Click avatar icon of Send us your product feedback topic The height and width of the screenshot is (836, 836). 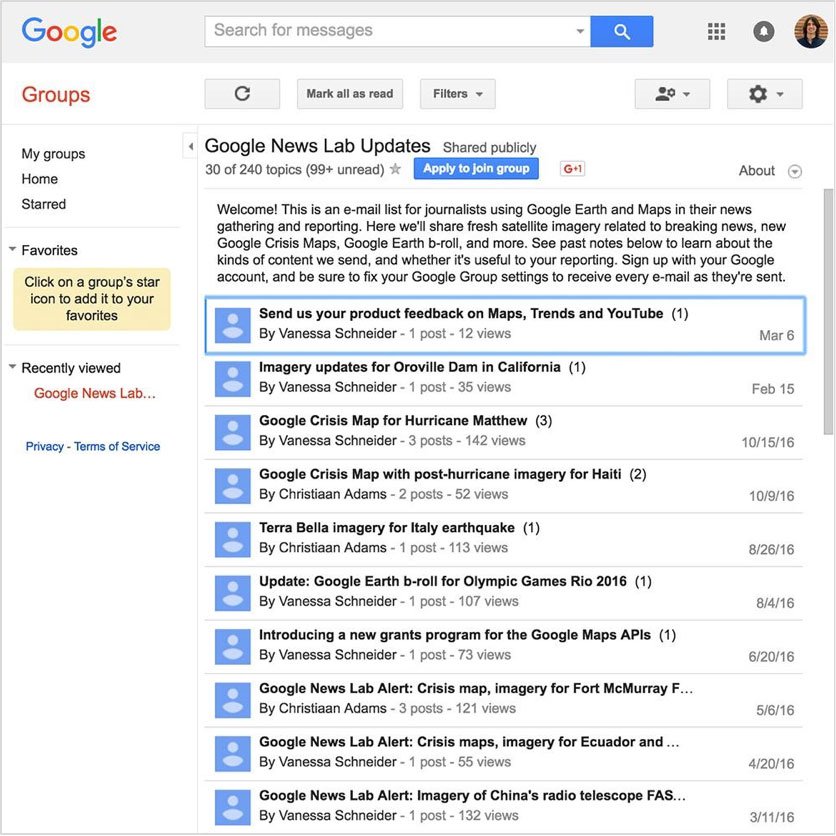(x=232, y=325)
